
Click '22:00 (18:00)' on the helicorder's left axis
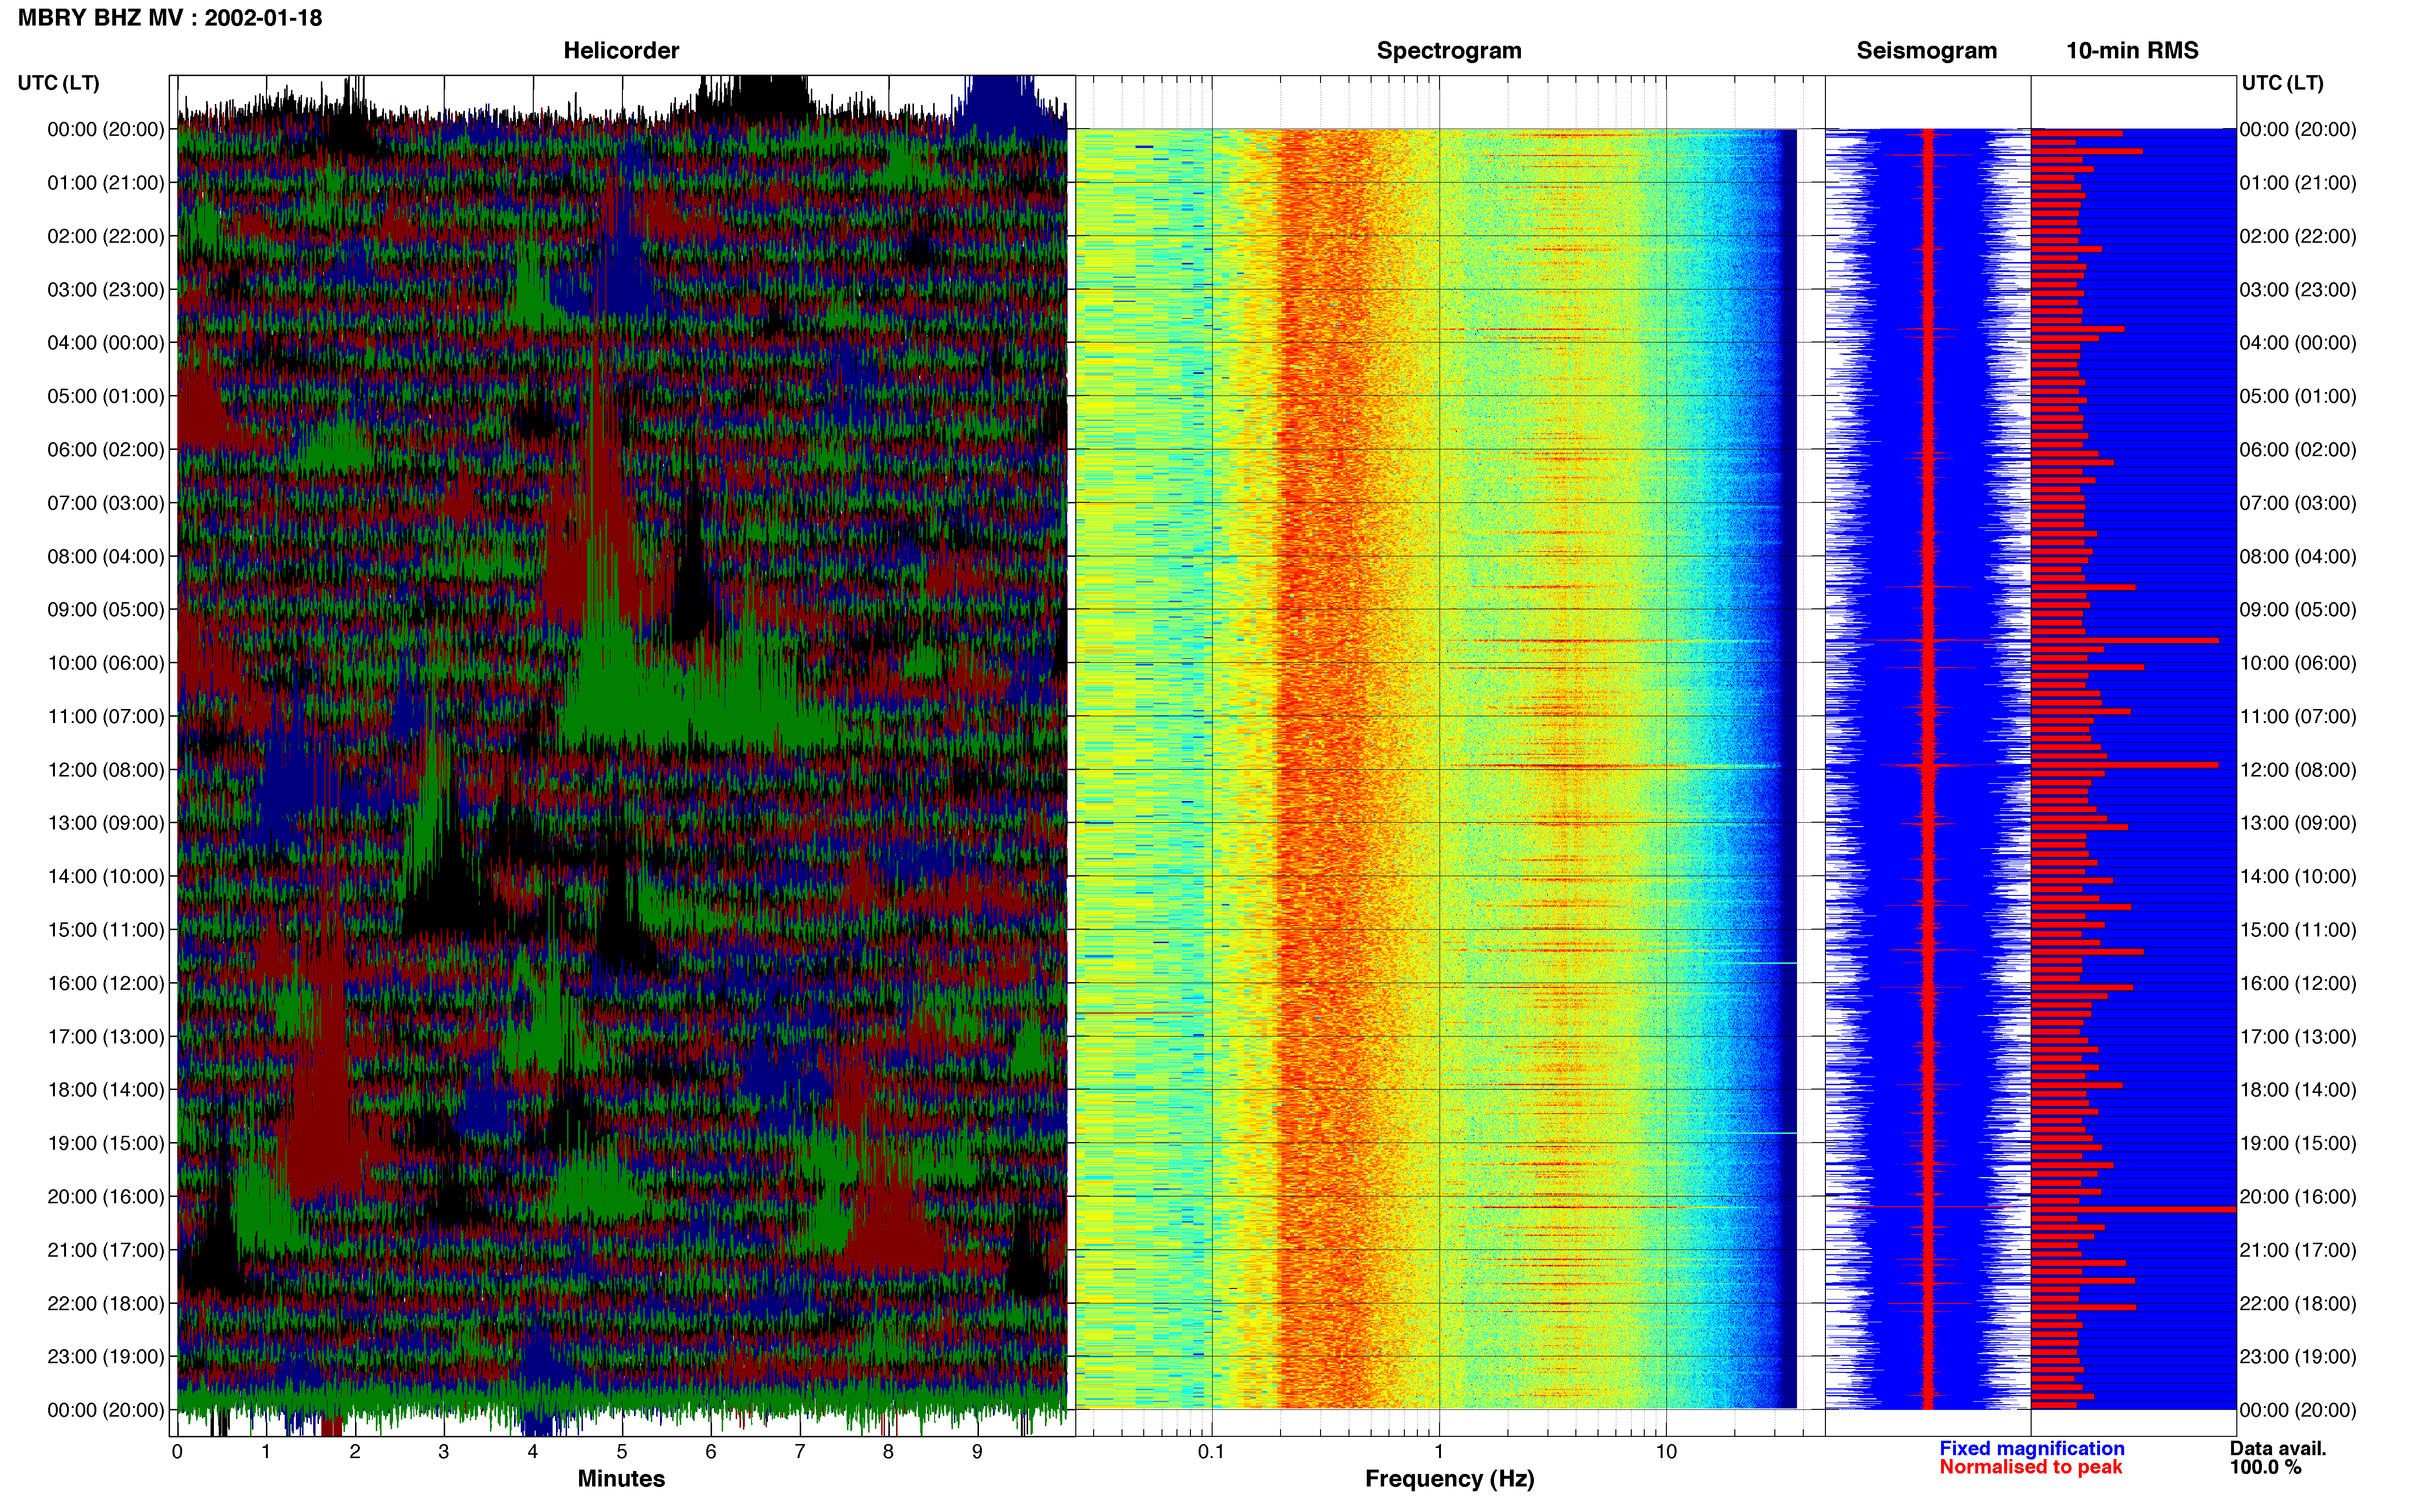click(x=106, y=1304)
